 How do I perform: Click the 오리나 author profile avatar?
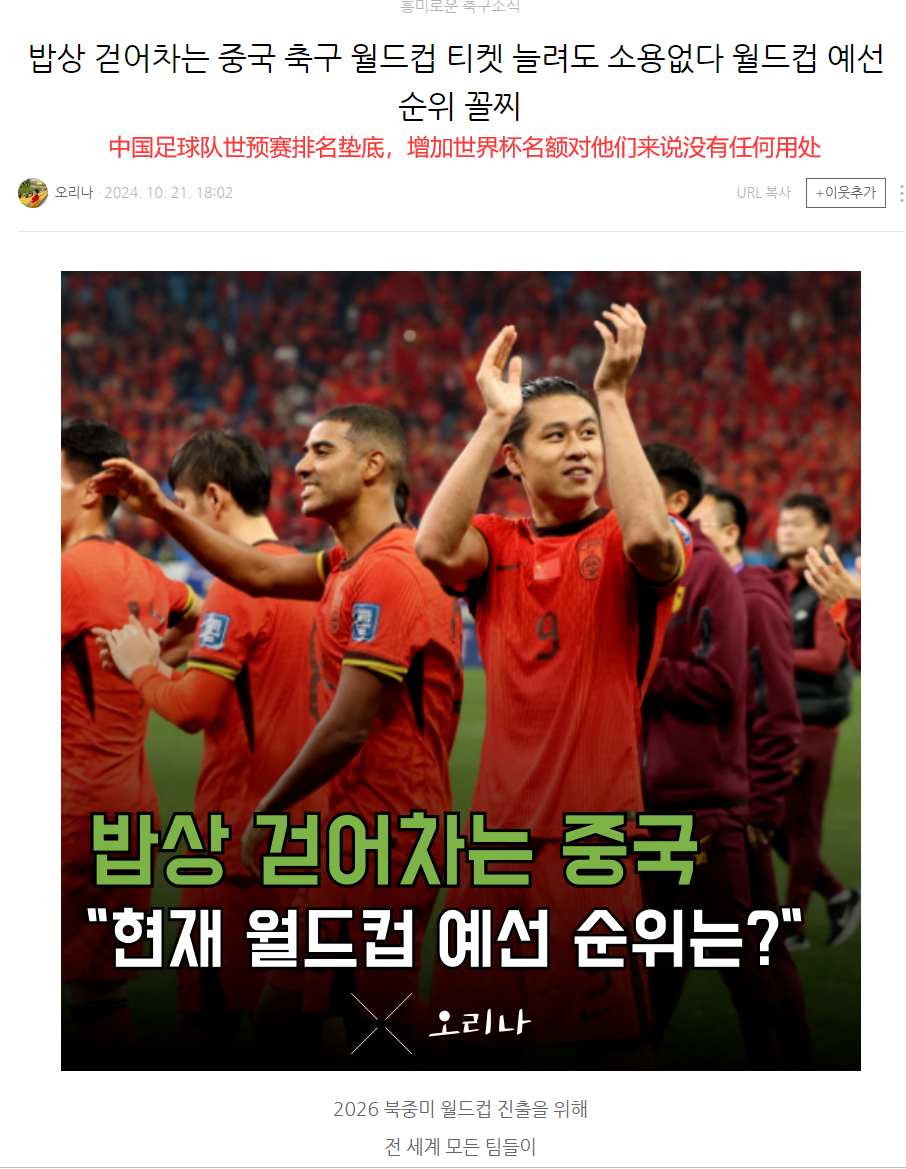click(x=33, y=193)
